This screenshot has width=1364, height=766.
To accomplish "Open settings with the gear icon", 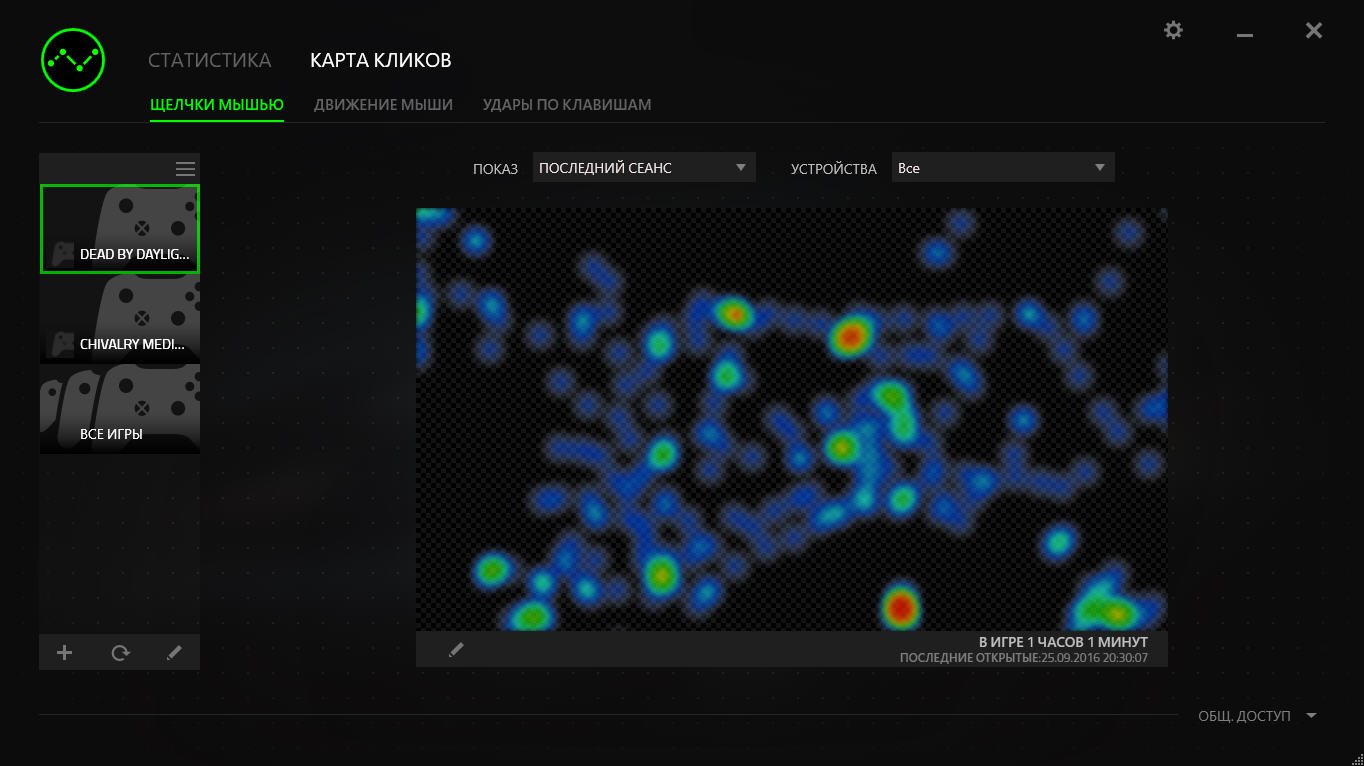I will coord(1173,31).
